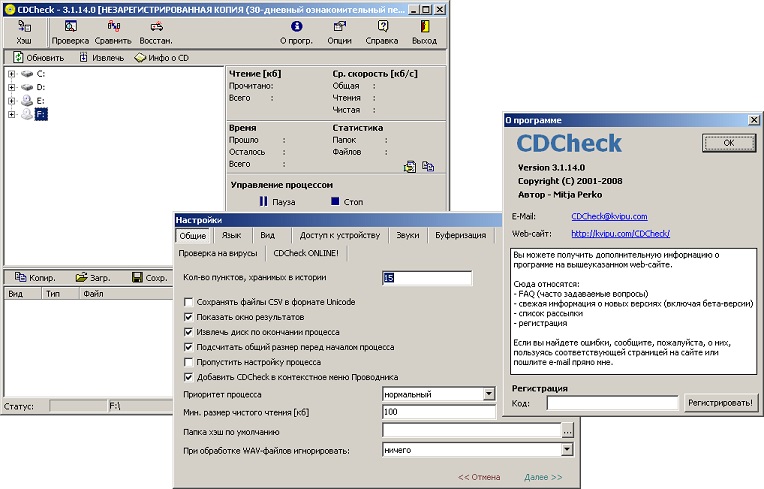Click the Папка хэш по умолчанию field

pyautogui.click(x=472, y=431)
